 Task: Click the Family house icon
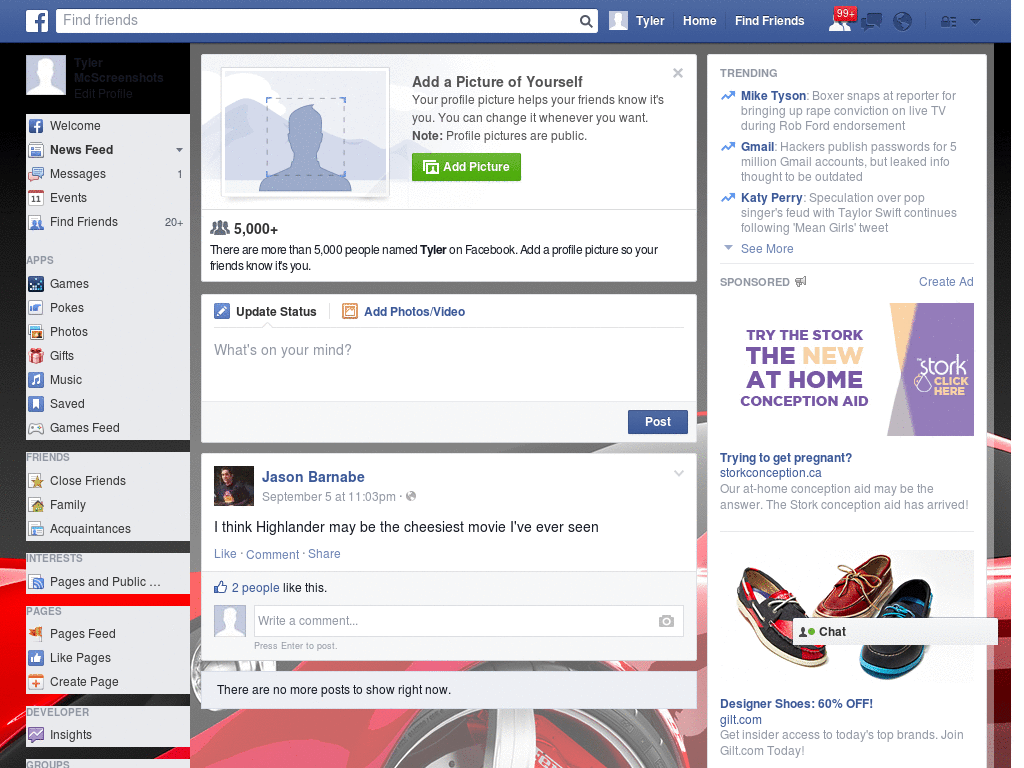36,505
